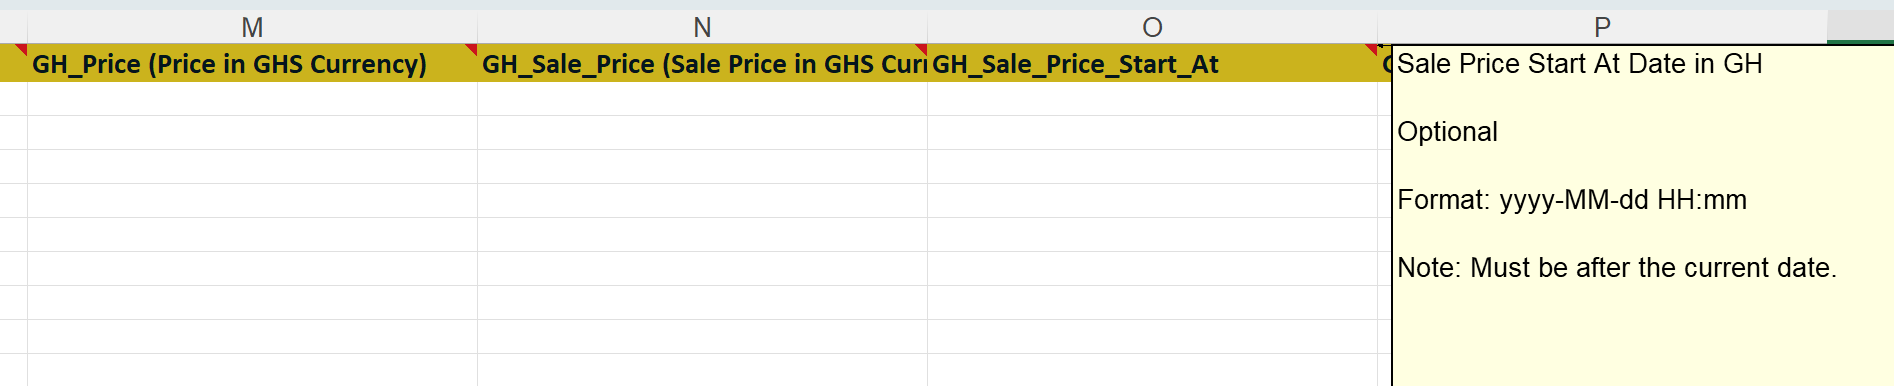Select column N header

702,27
